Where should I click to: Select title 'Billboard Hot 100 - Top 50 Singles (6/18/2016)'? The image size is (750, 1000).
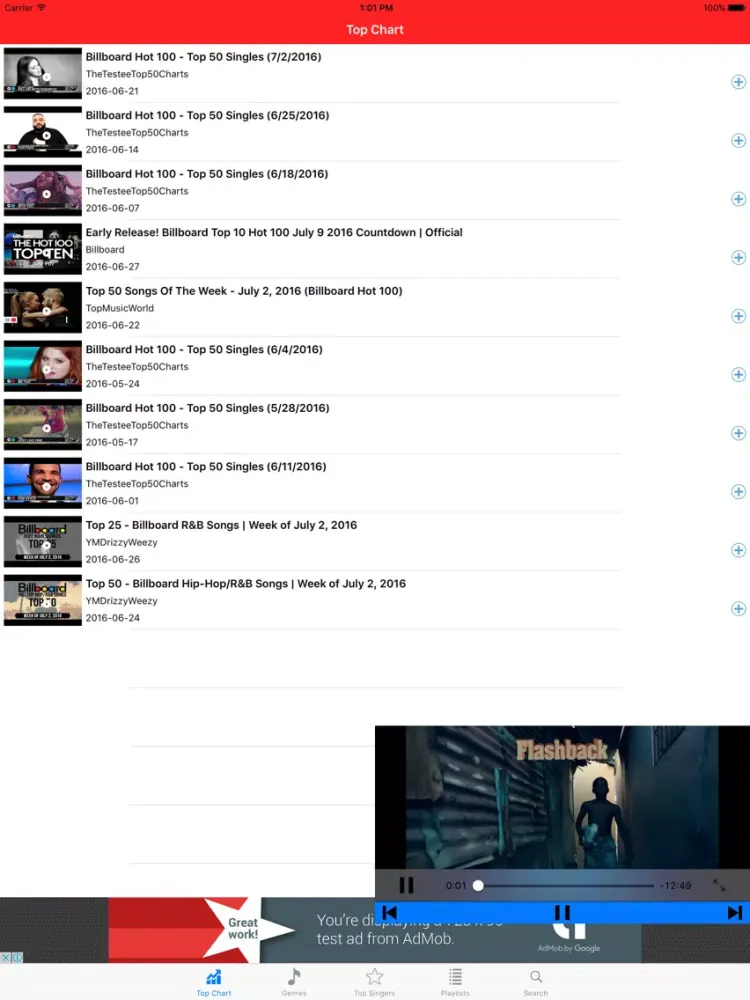coord(207,174)
